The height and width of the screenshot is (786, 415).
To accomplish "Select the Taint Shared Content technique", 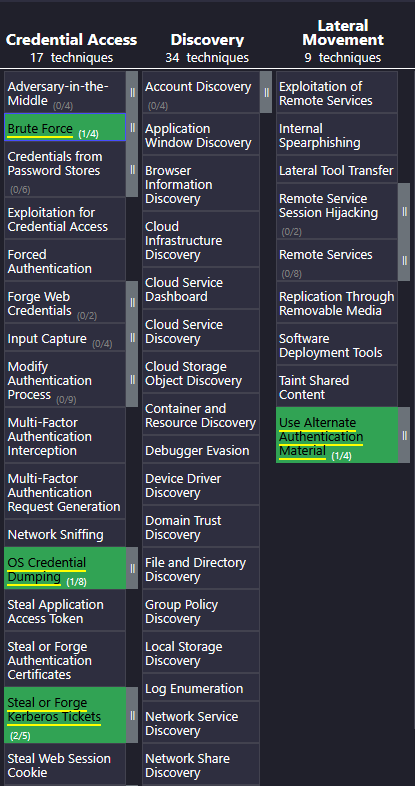I will (x=337, y=386).
